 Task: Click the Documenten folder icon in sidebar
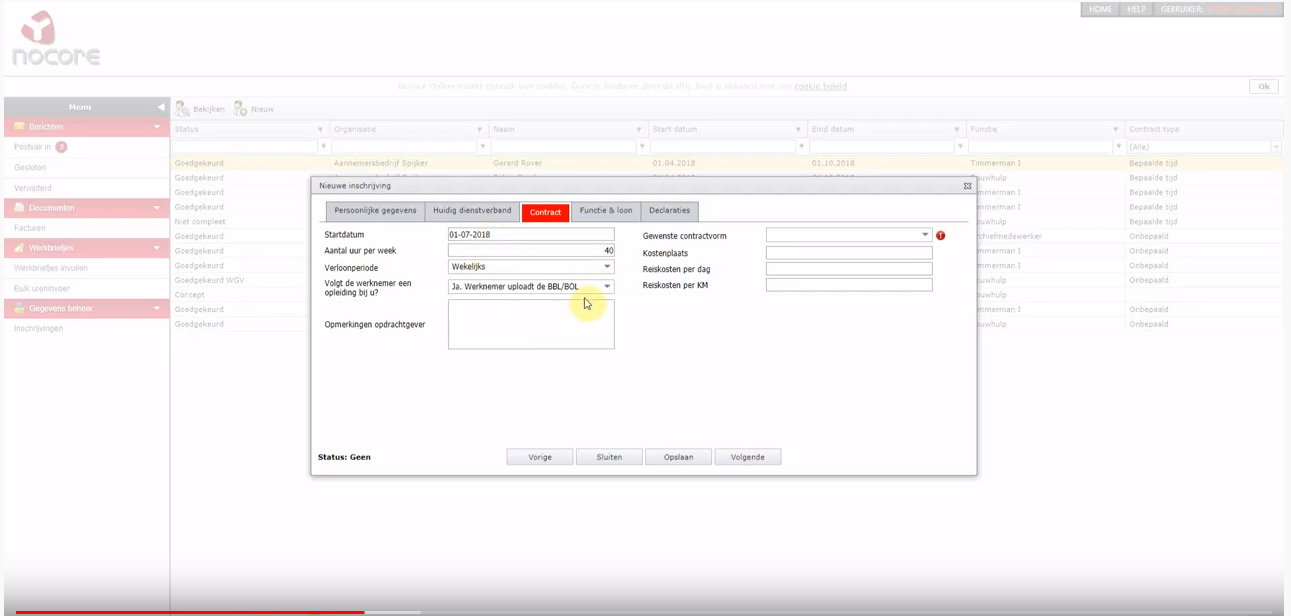click(19, 207)
